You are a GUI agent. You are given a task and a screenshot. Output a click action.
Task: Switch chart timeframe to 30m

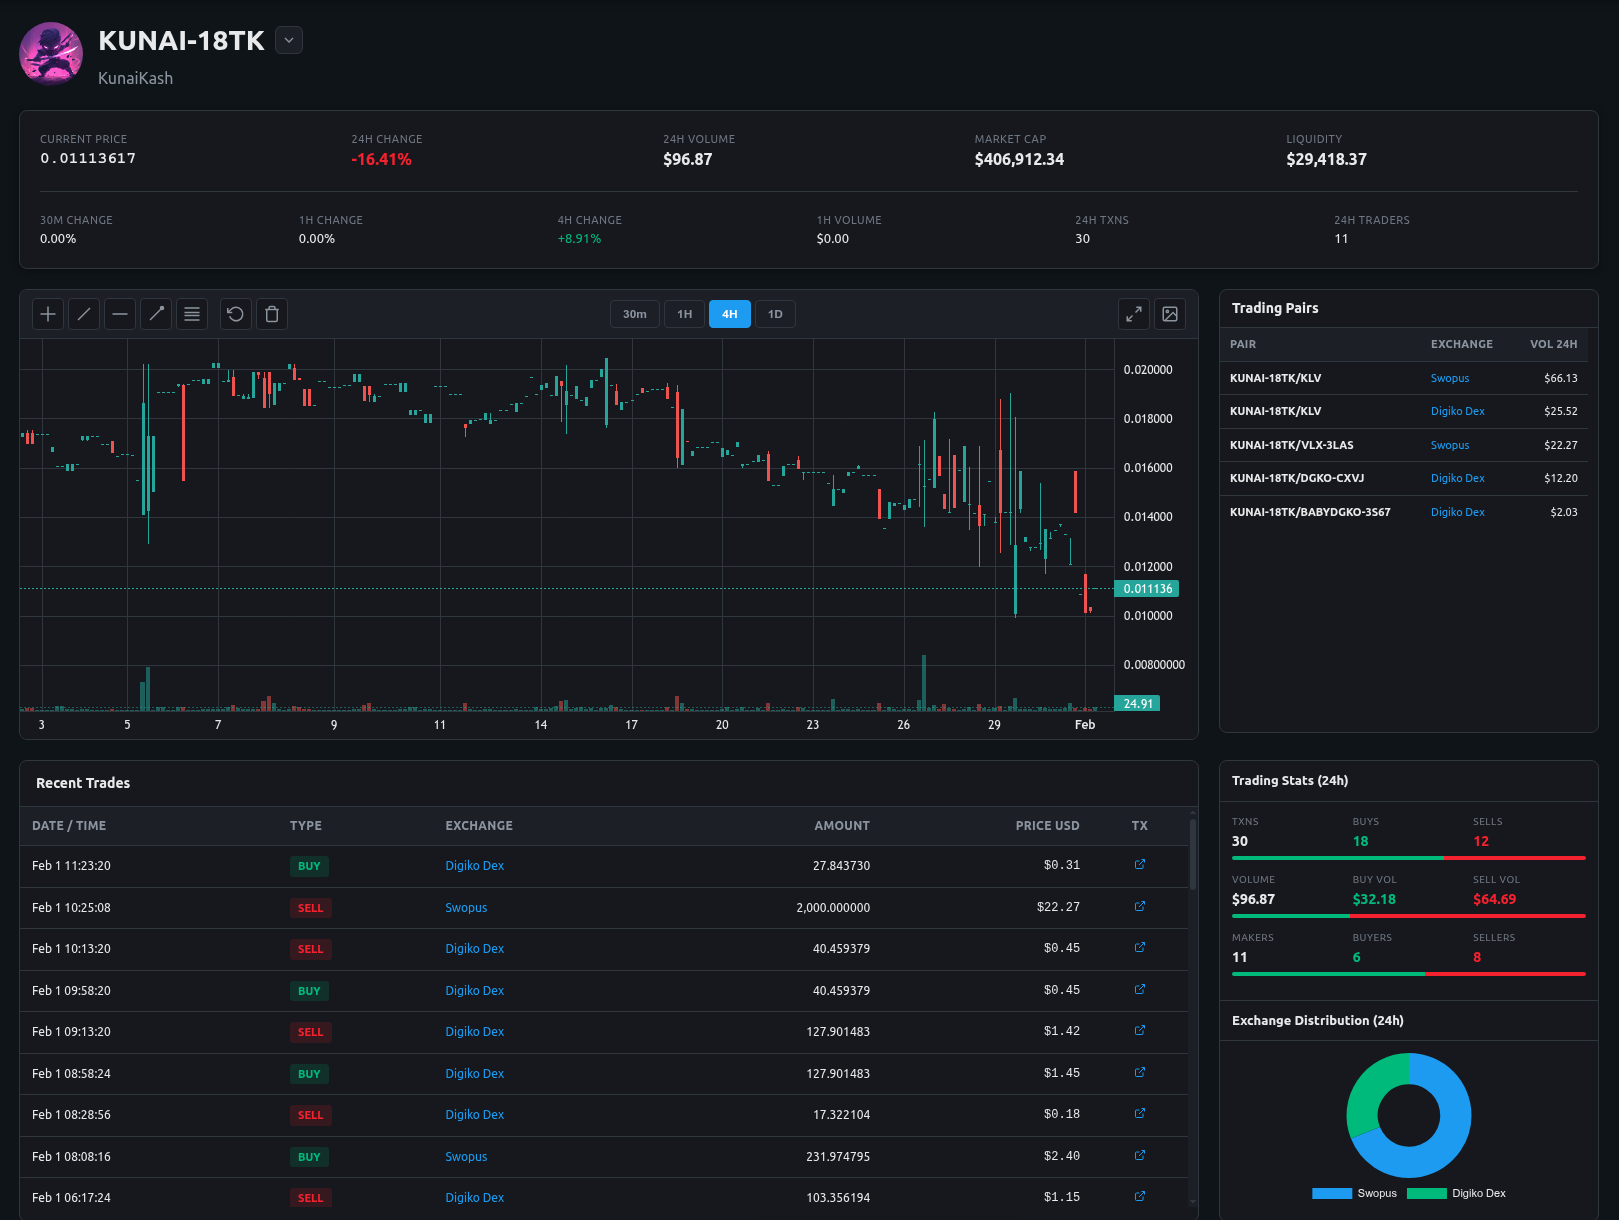[x=634, y=314]
